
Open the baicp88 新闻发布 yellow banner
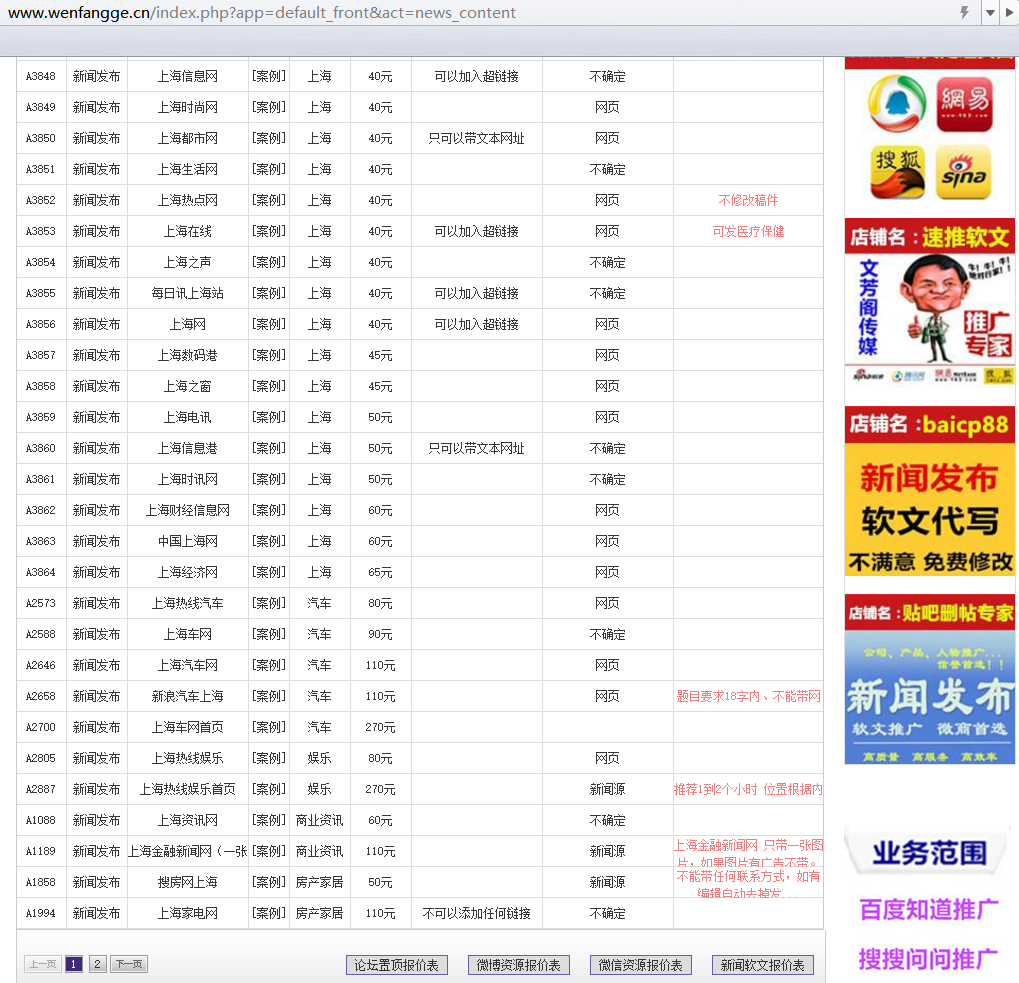pyautogui.click(x=929, y=492)
